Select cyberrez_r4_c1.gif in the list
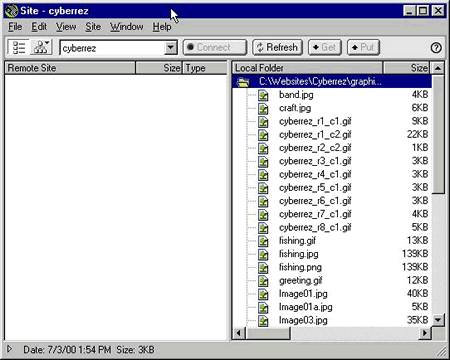 point(315,175)
